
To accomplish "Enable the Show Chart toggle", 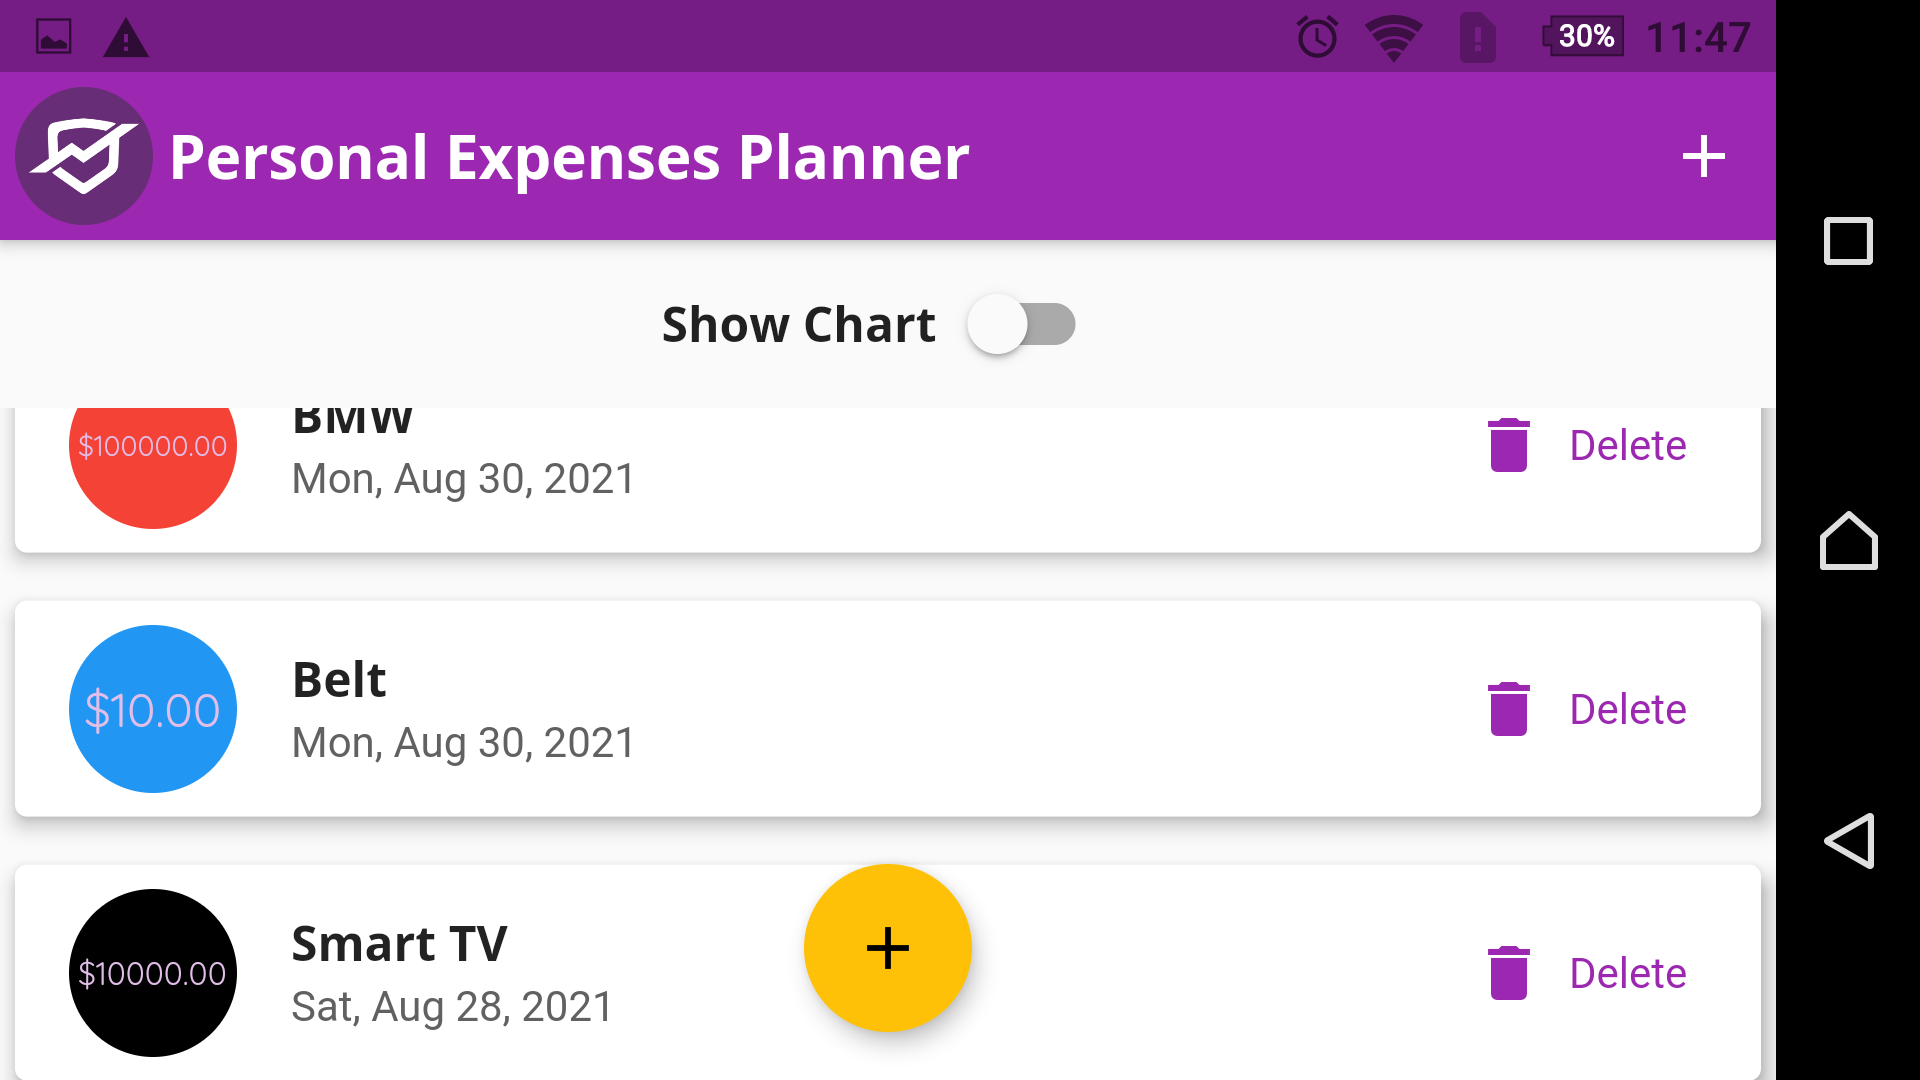I will click(1021, 324).
